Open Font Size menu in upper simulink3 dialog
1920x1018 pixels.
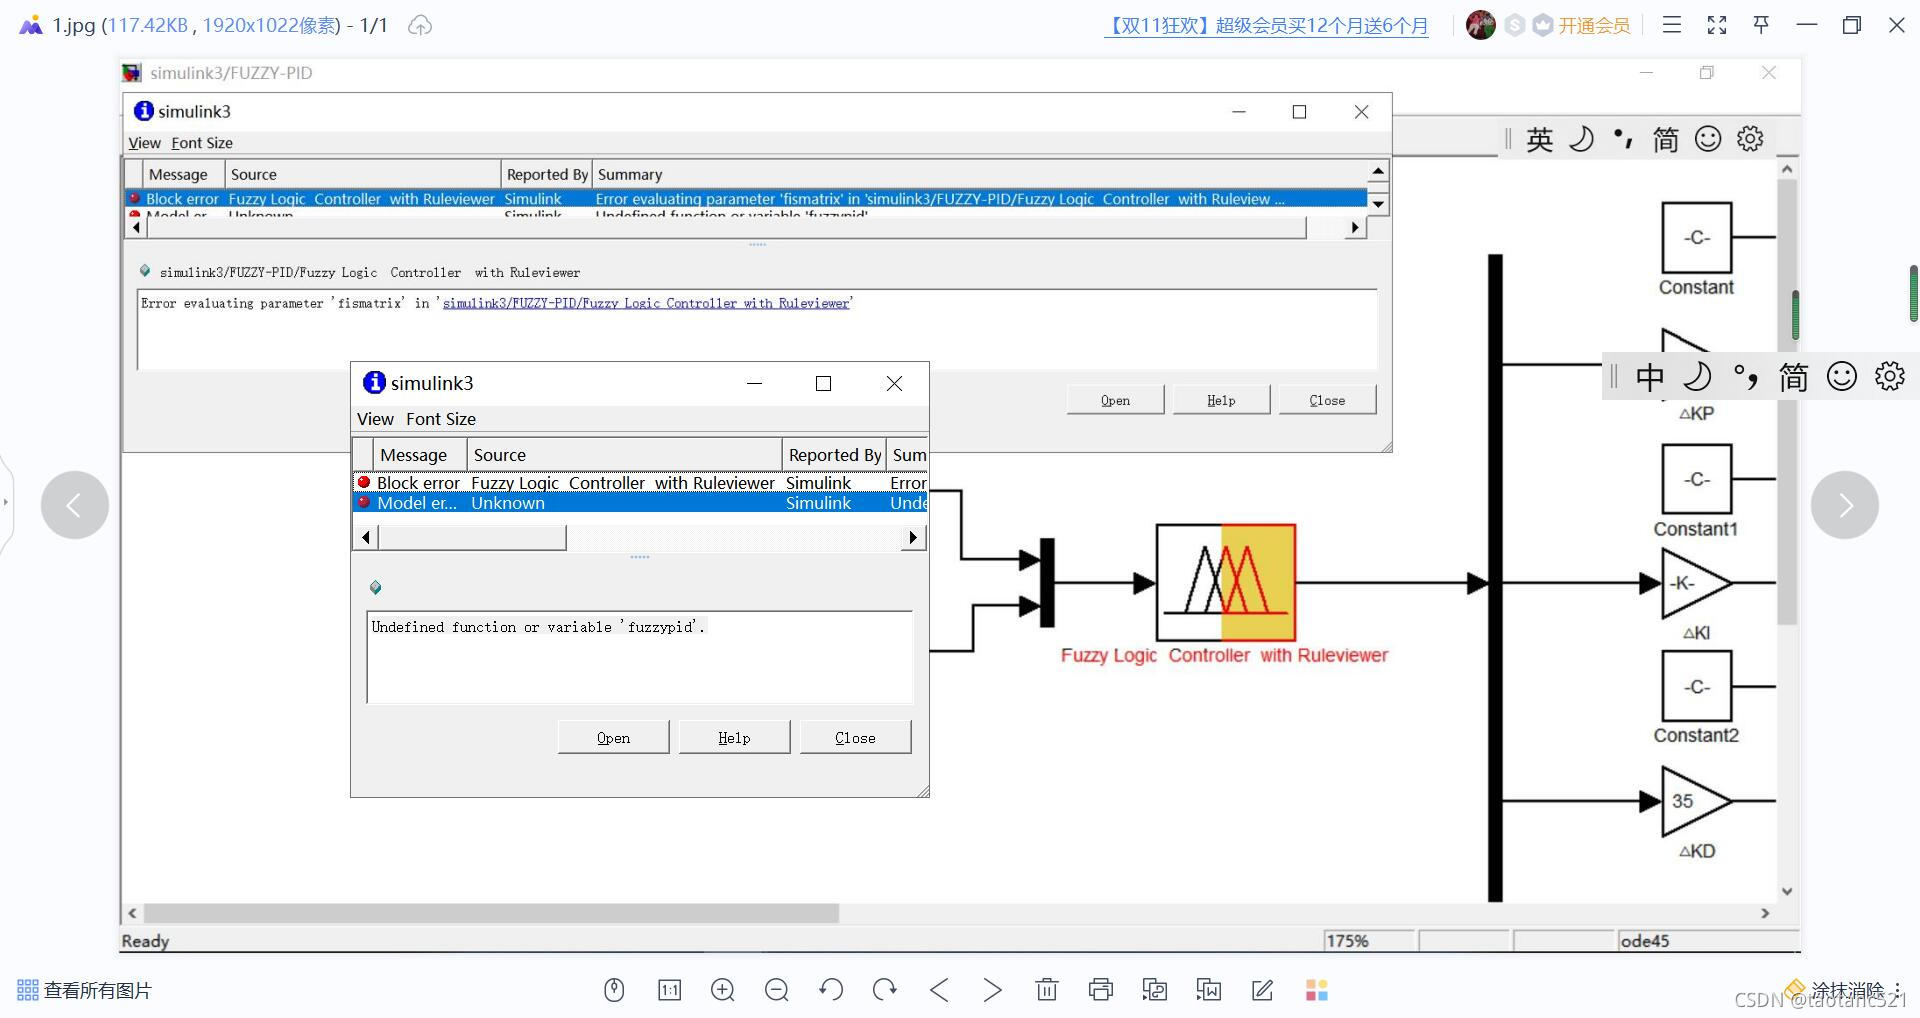point(202,143)
